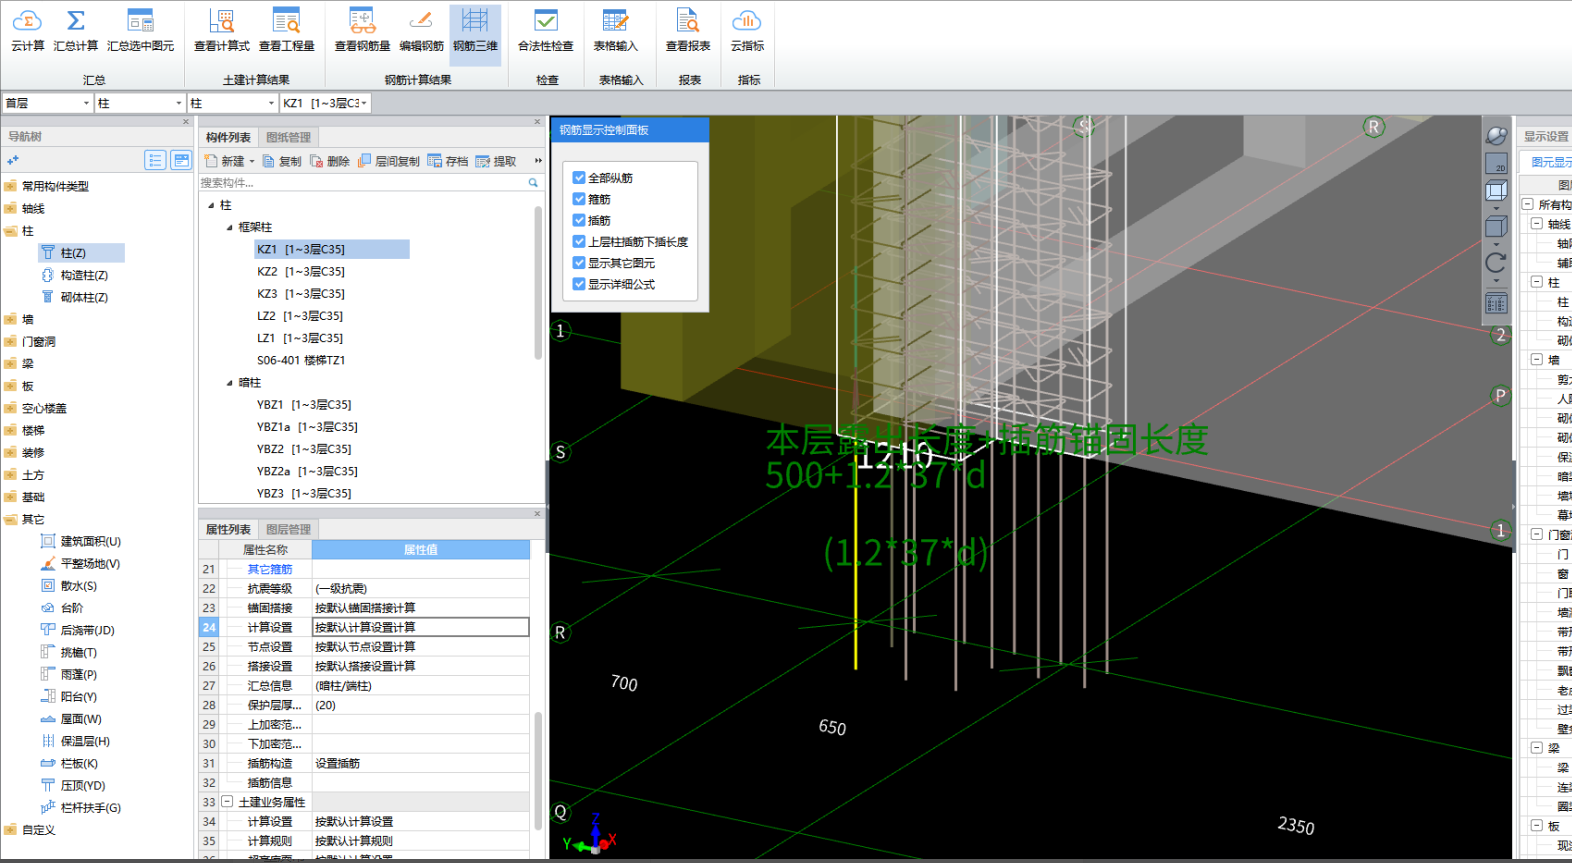Image resolution: width=1572 pixels, height=863 pixels.
Task: Click the search magnifier in component search
Action: (x=533, y=183)
